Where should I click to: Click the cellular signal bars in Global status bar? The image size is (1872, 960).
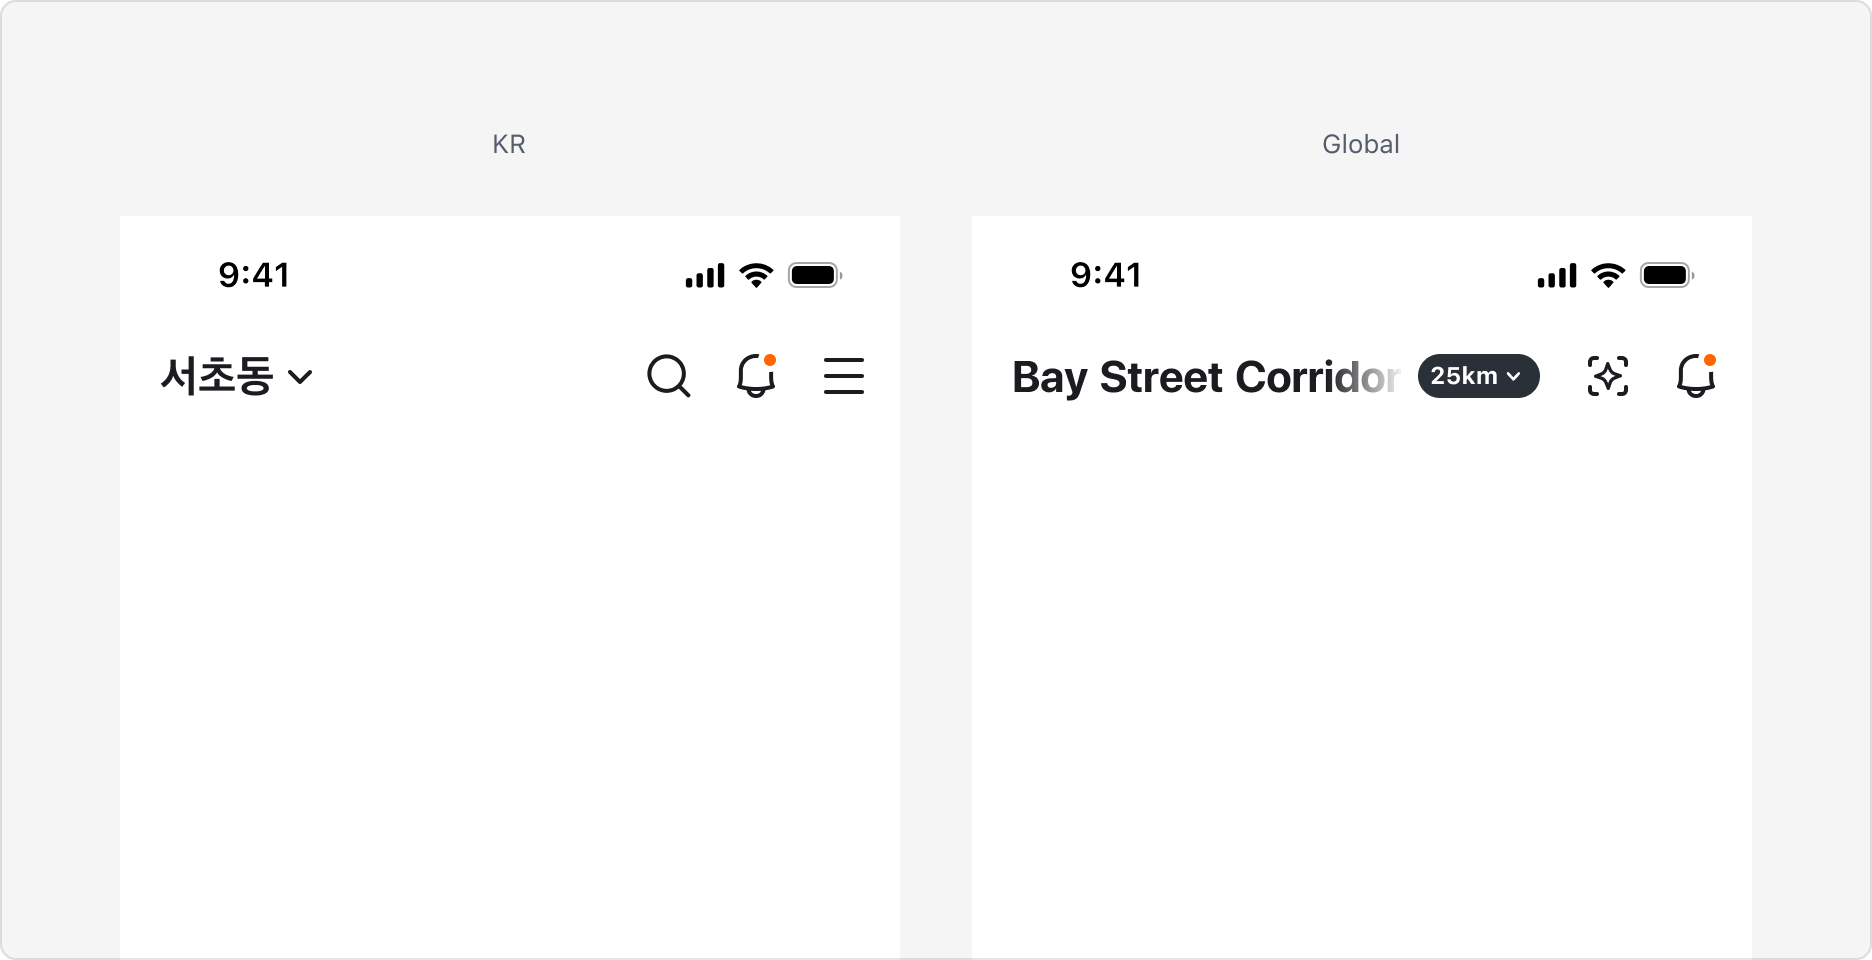(x=1557, y=276)
